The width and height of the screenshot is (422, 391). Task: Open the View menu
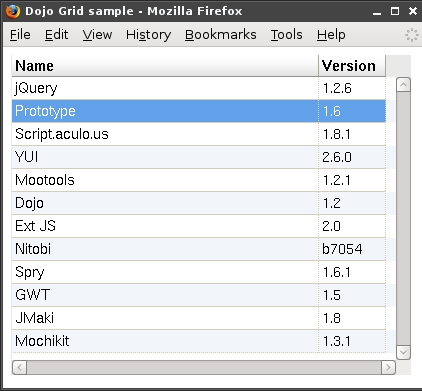(97, 35)
